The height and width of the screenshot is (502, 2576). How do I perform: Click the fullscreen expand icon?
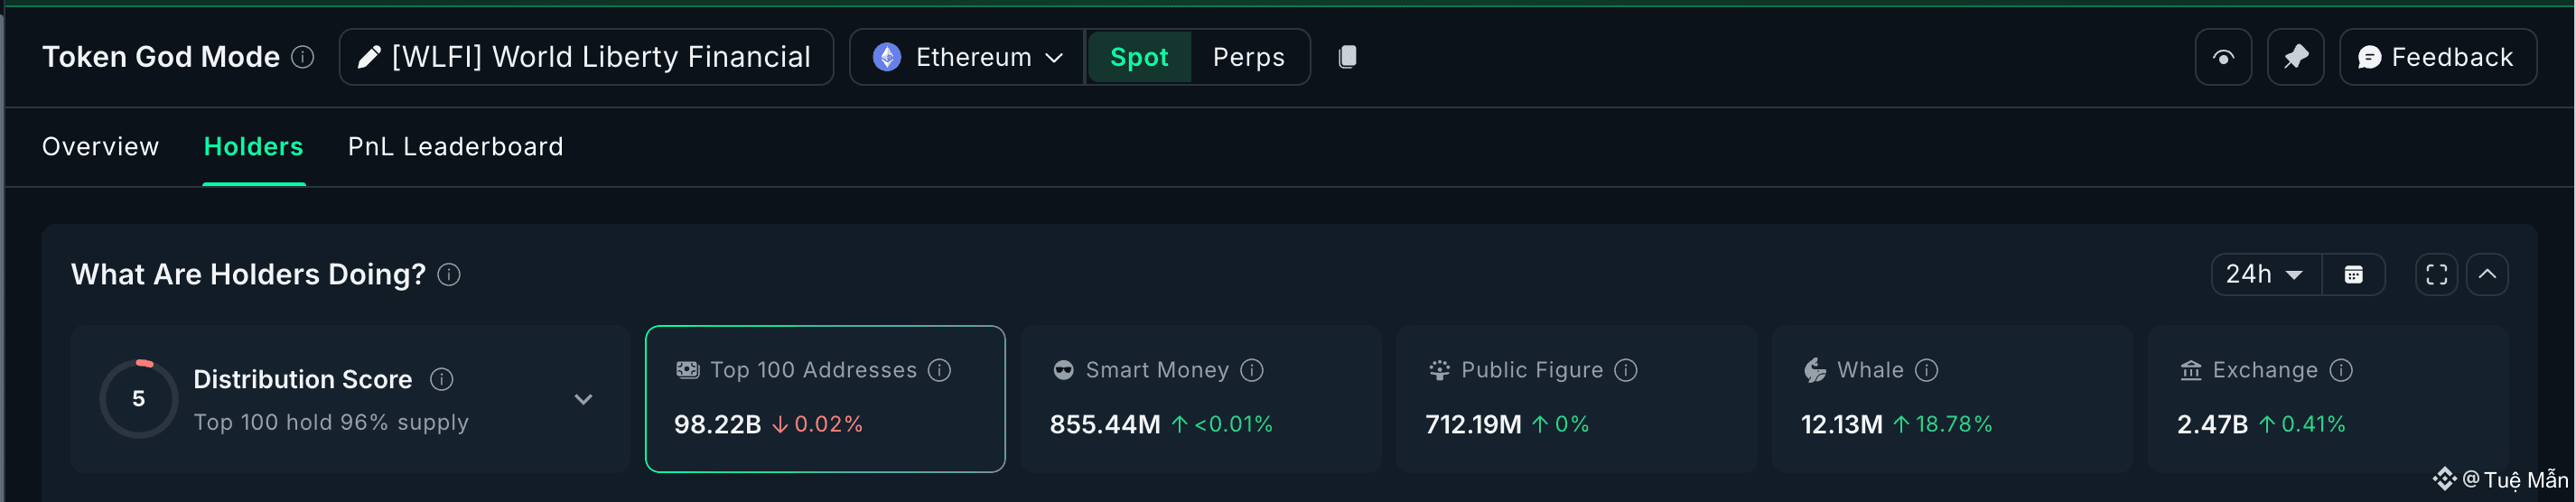(x=2436, y=274)
